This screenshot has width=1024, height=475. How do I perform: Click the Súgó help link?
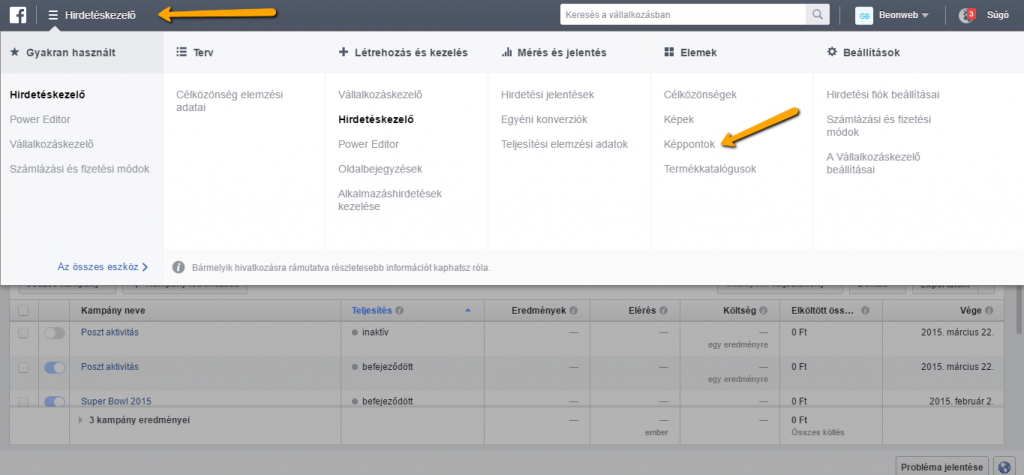pyautogui.click(x=997, y=15)
